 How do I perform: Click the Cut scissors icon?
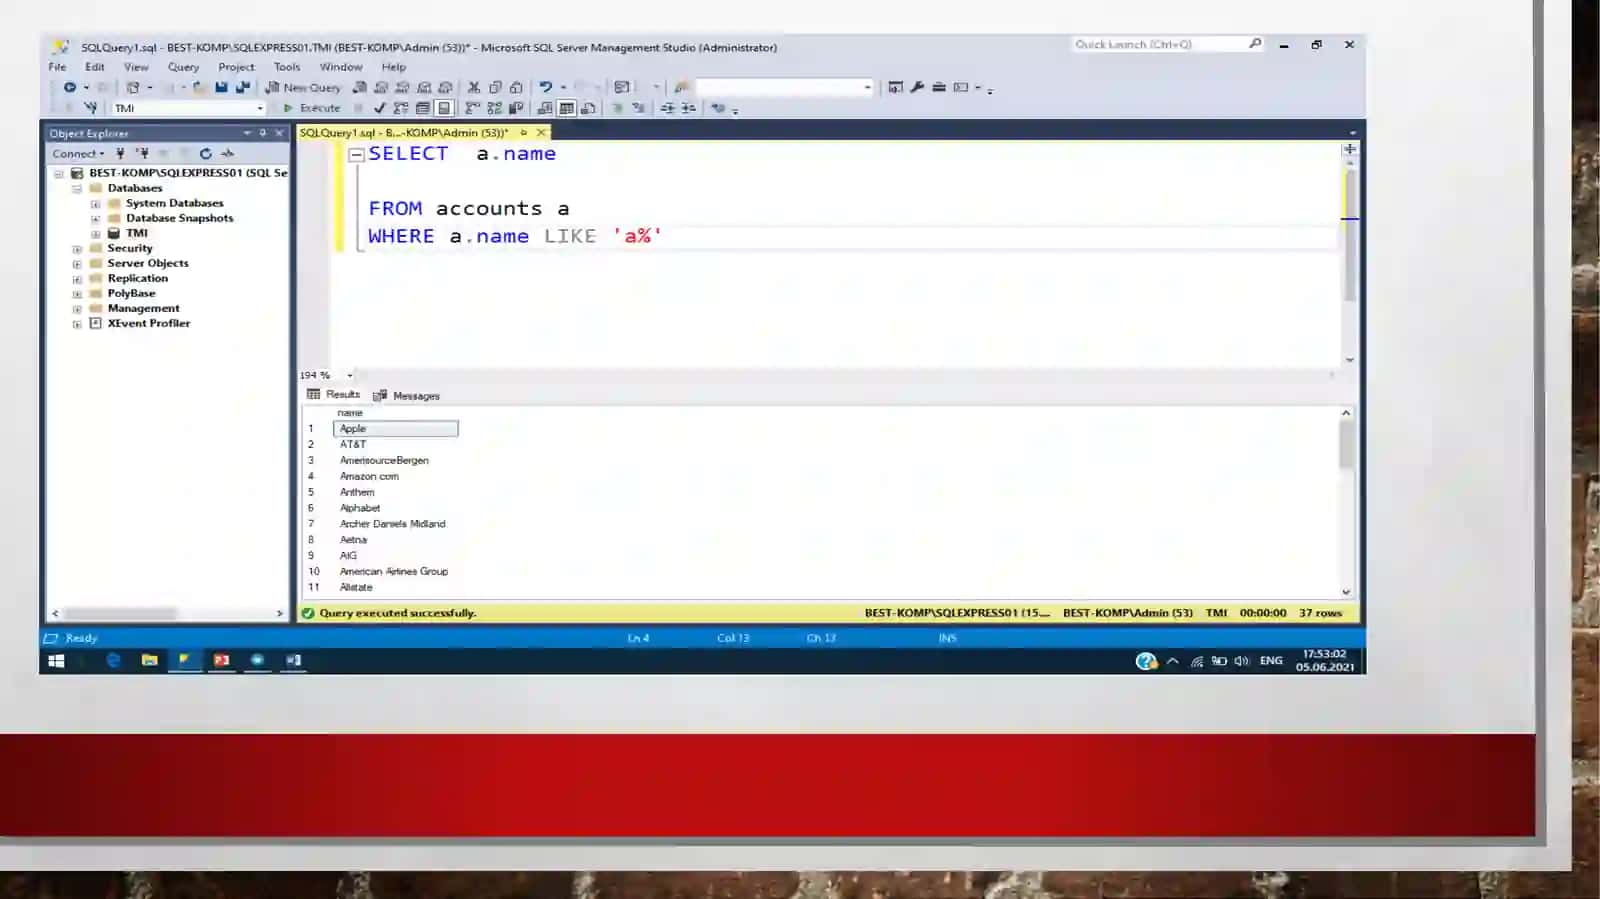474,88
